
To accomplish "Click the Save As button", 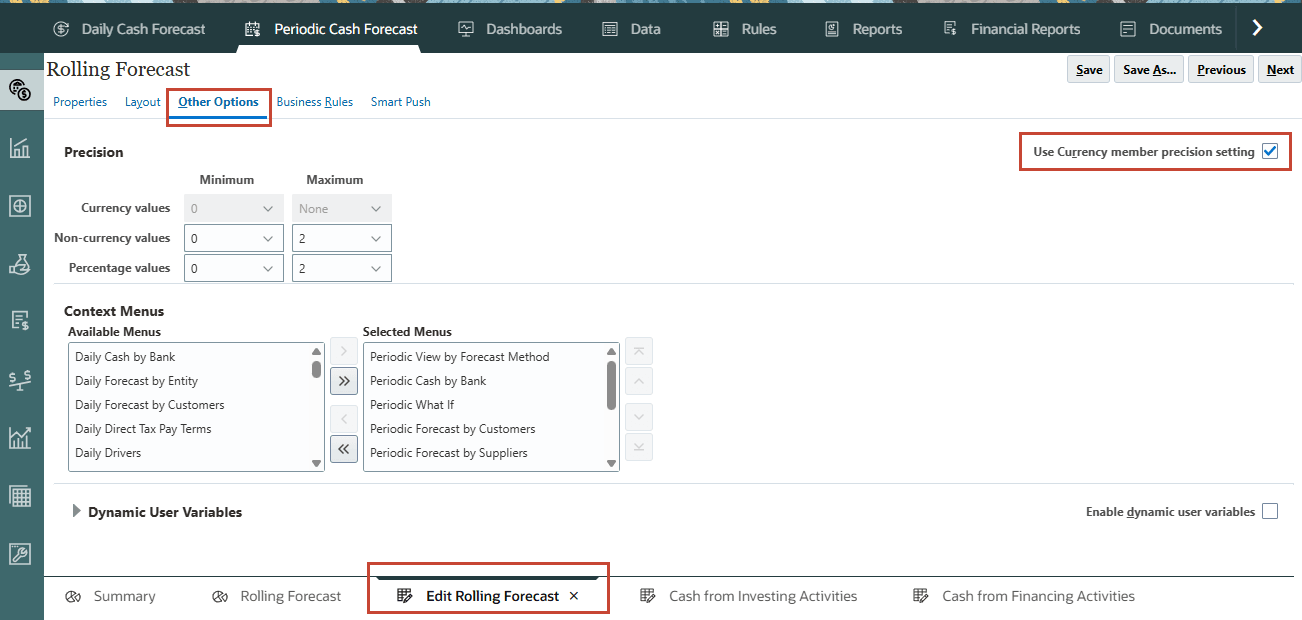I will [x=1149, y=69].
